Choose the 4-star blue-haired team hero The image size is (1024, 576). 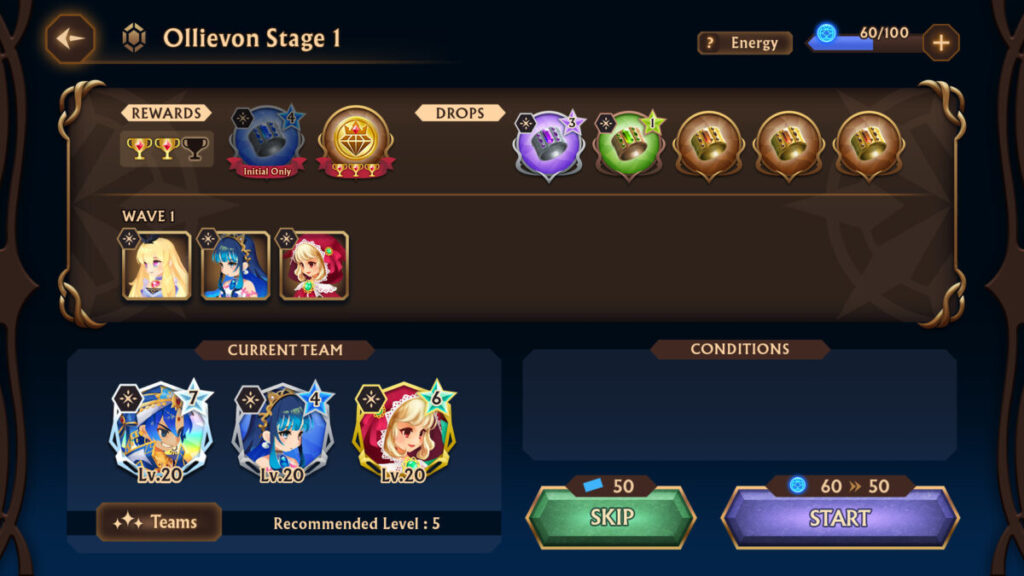tap(283, 432)
